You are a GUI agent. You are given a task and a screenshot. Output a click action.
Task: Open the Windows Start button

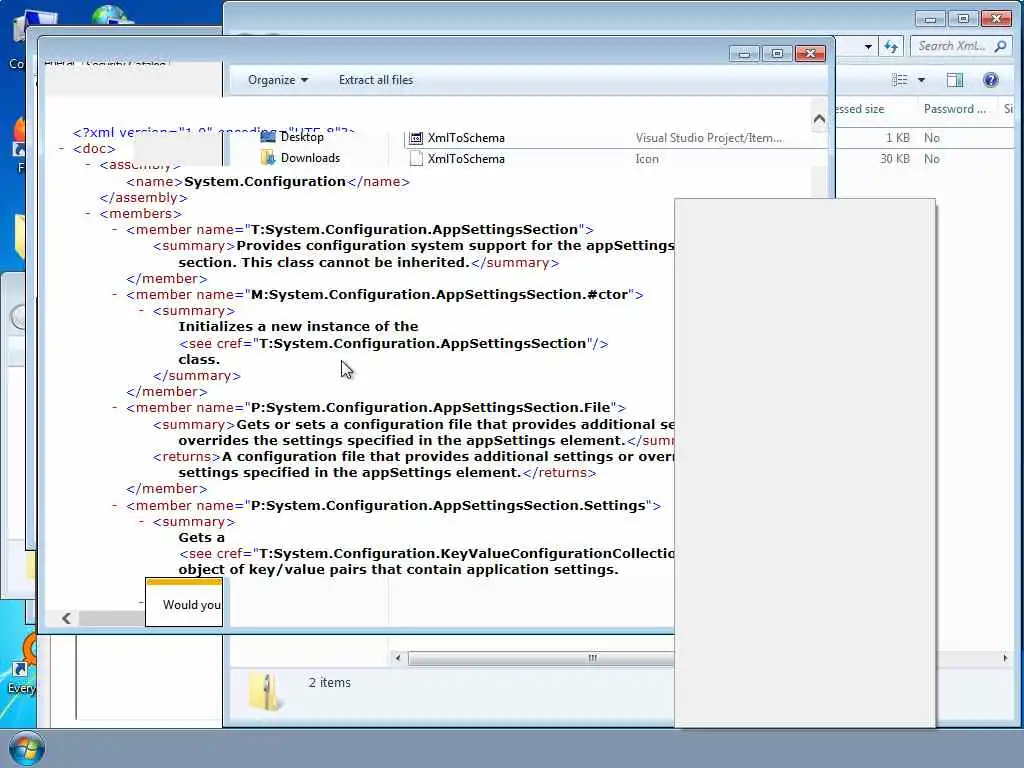27,748
